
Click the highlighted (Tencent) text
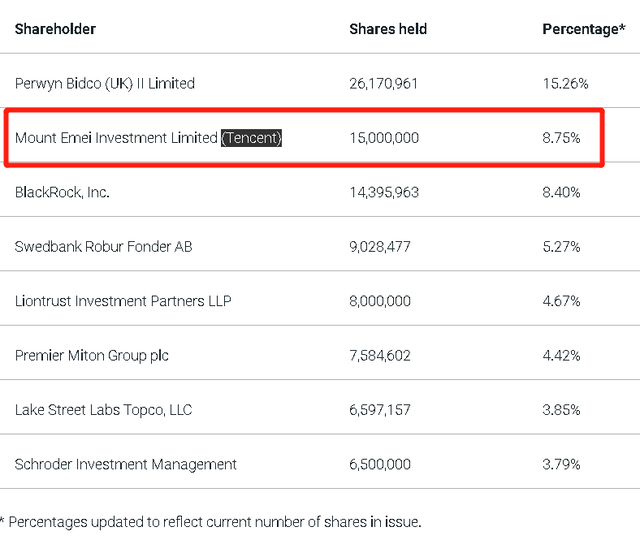click(251, 138)
